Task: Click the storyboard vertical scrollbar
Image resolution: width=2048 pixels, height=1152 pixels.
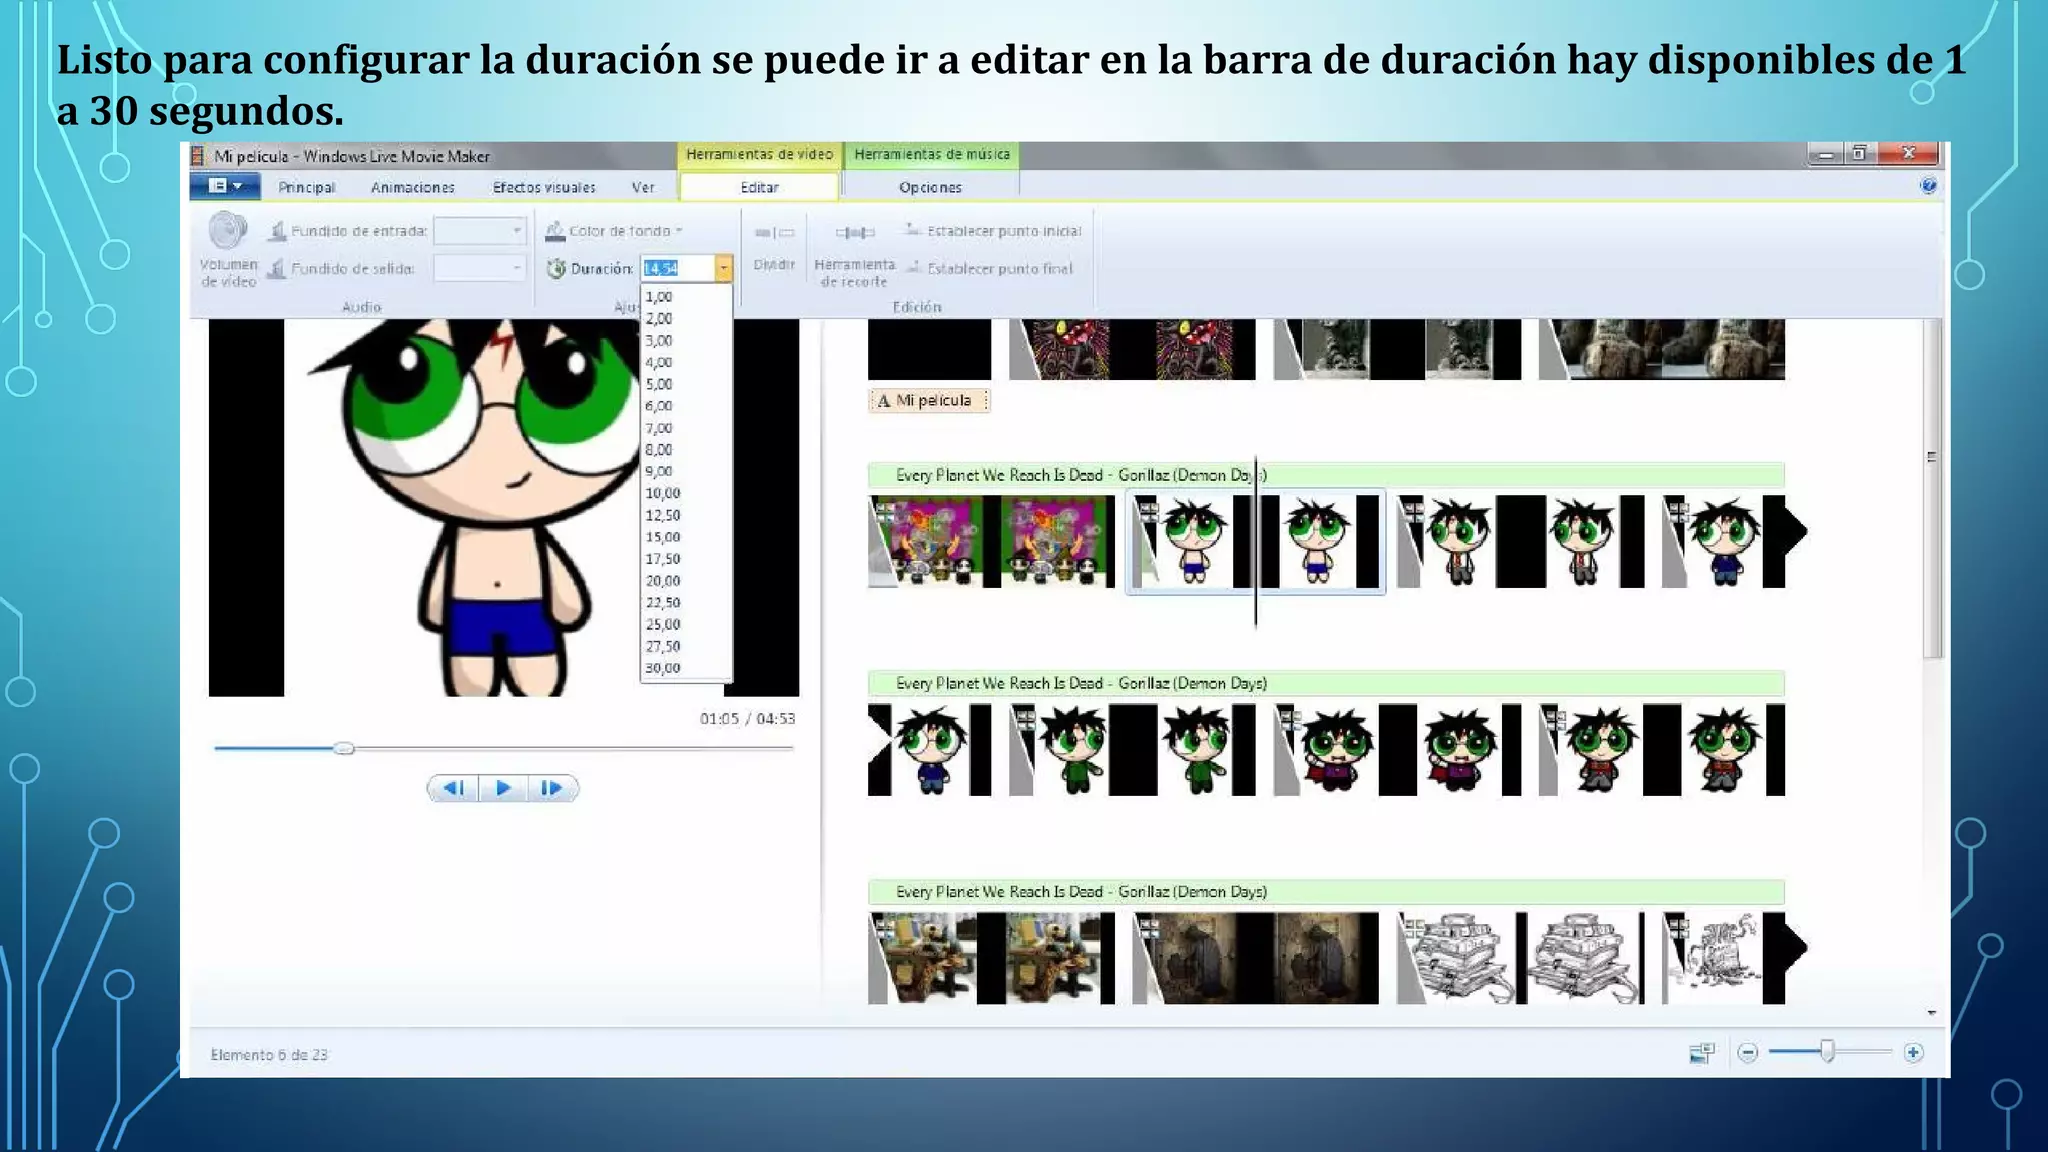Action: (x=1931, y=490)
